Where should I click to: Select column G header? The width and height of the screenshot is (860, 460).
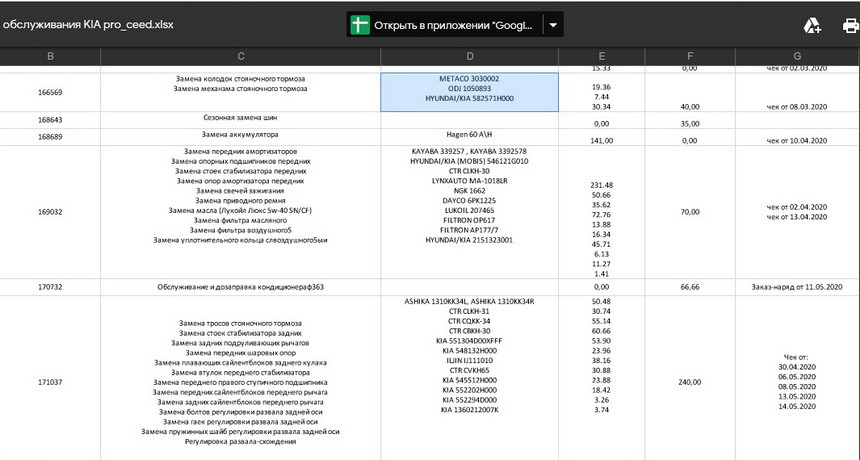coord(797,56)
